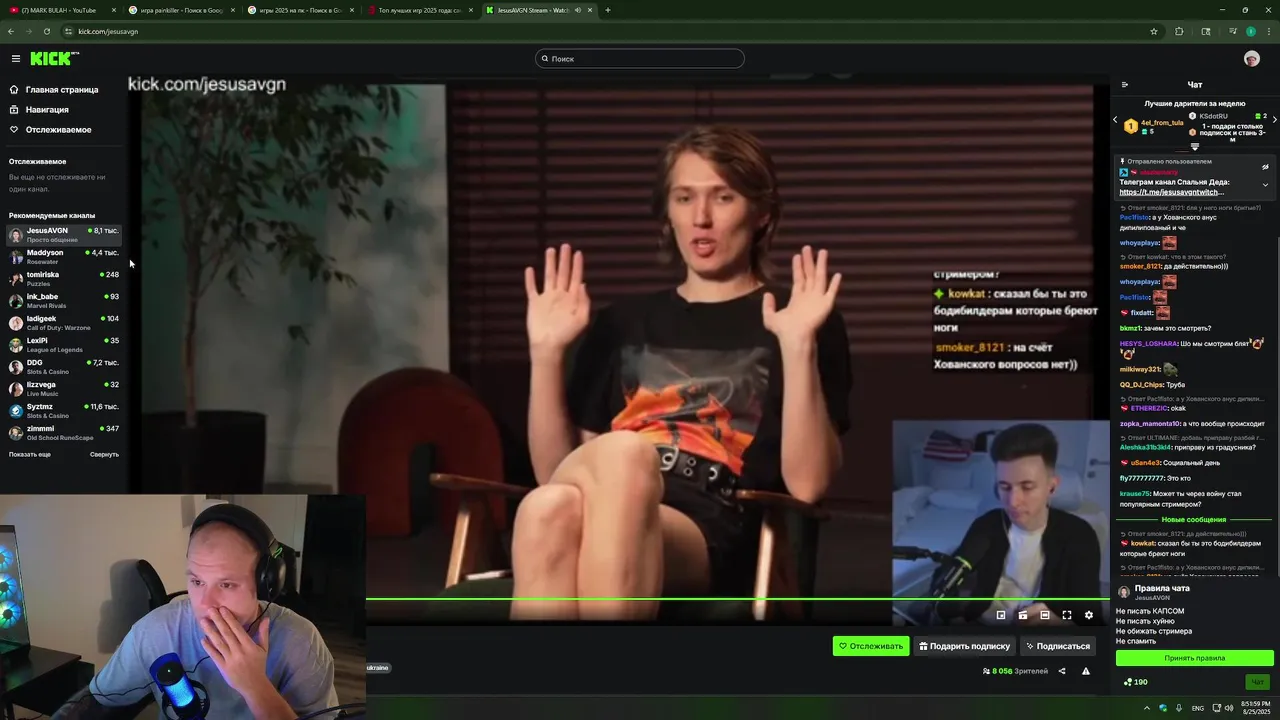Go back in browser history
1280x720 pixels.
coord(11,31)
